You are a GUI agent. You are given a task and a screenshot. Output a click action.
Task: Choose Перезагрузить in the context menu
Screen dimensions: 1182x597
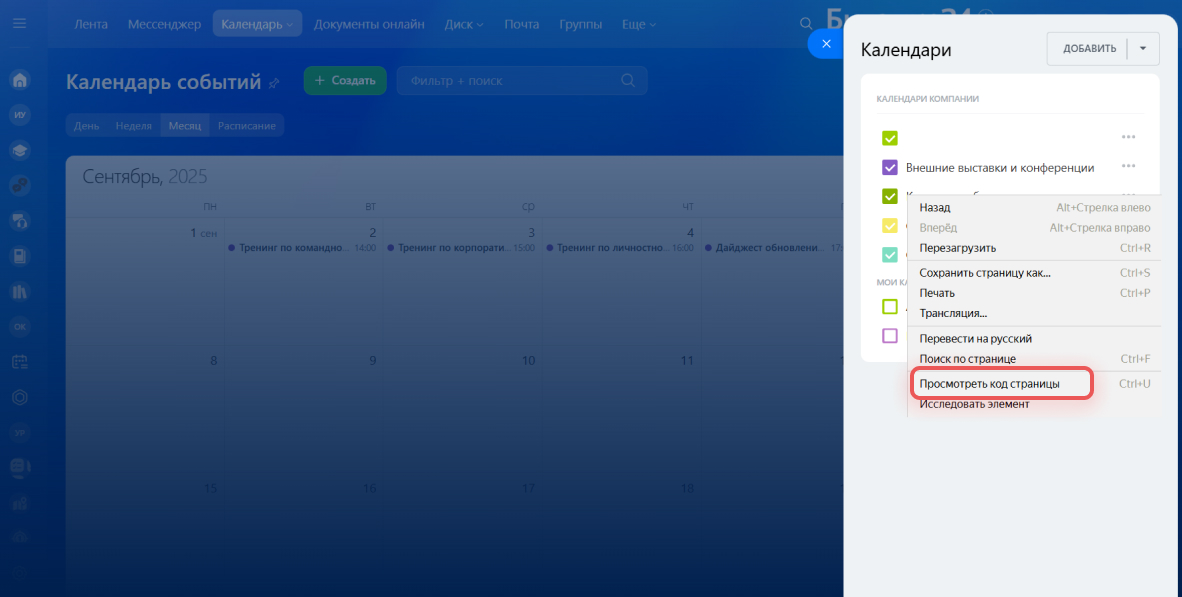[957, 248]
